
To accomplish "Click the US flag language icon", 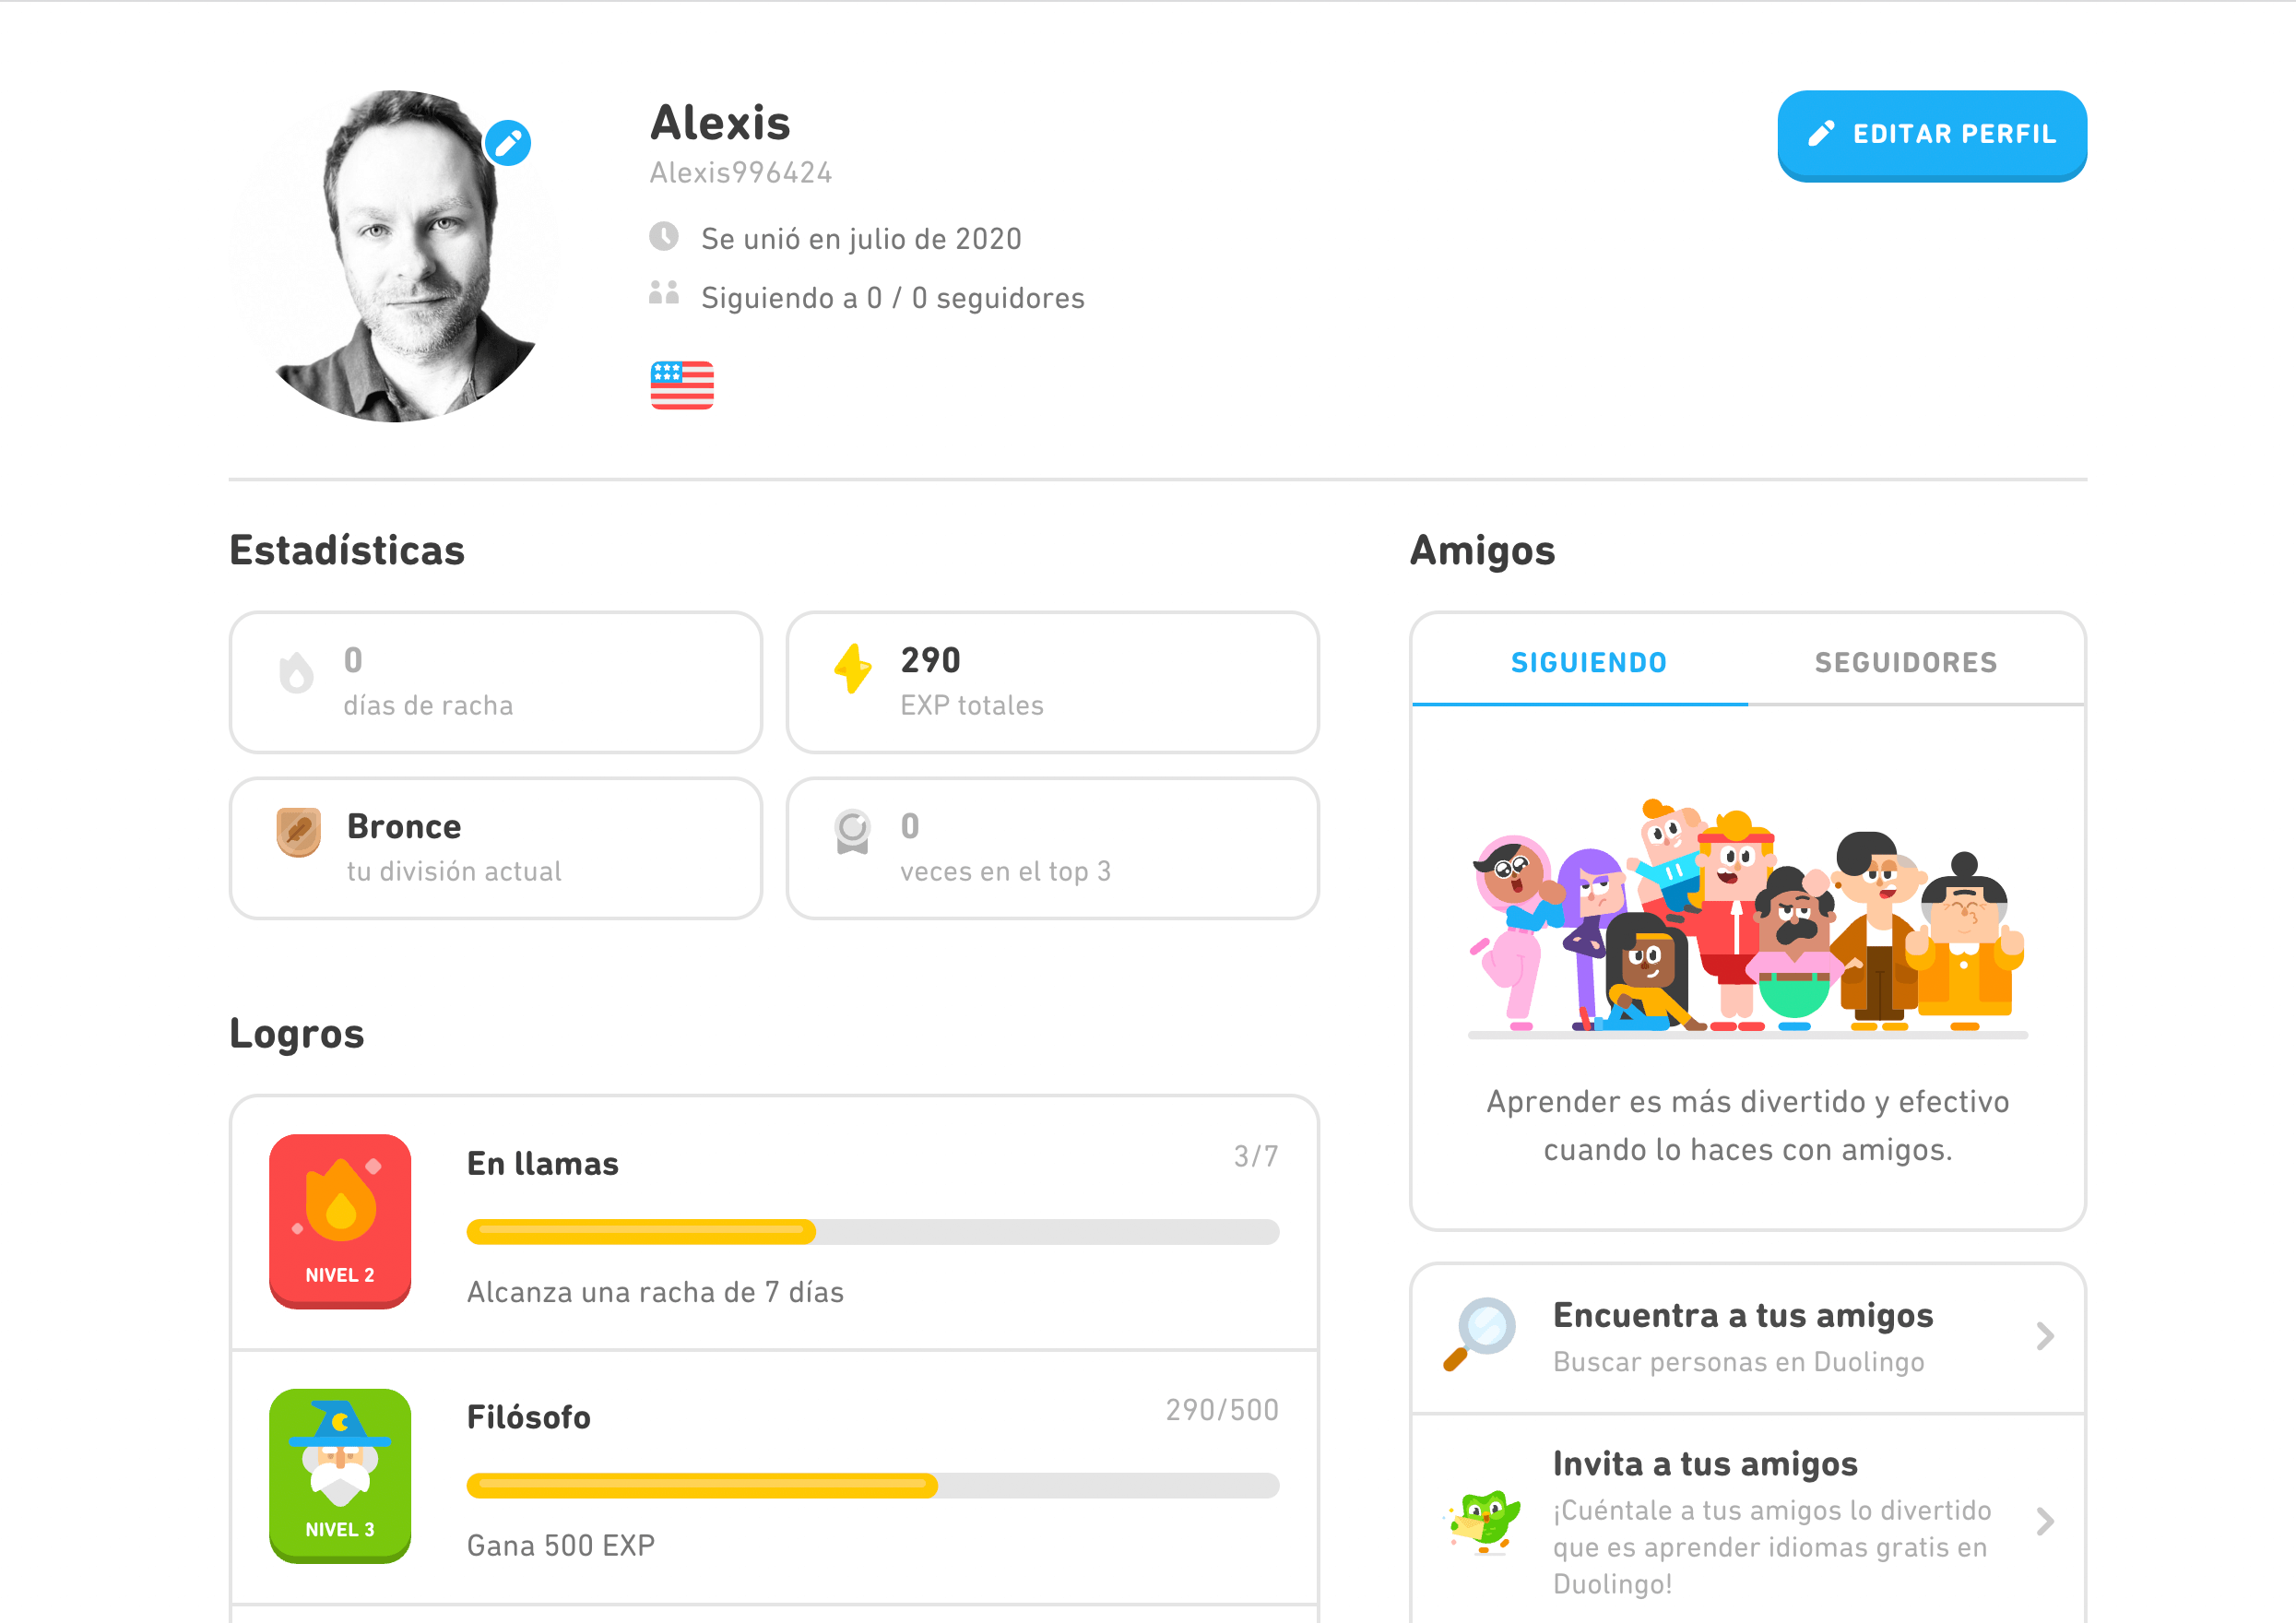I will [682, 385].
